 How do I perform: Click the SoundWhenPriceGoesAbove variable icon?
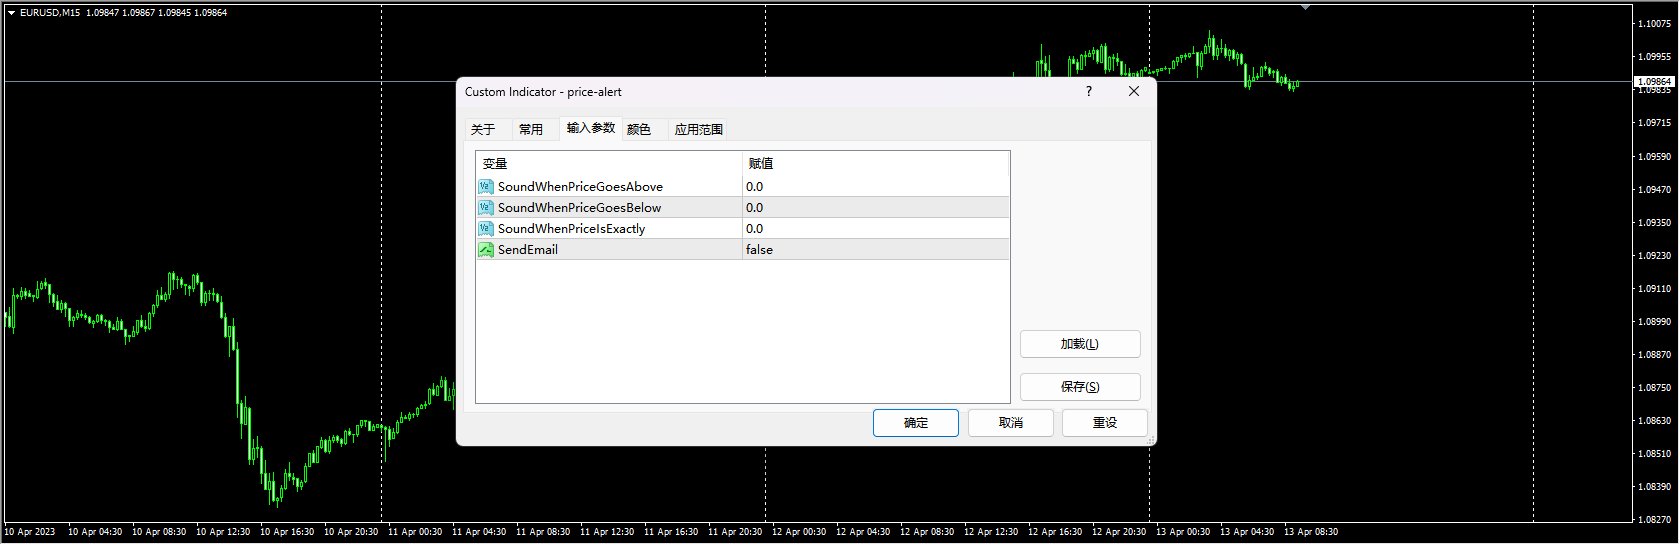(486, 187)
